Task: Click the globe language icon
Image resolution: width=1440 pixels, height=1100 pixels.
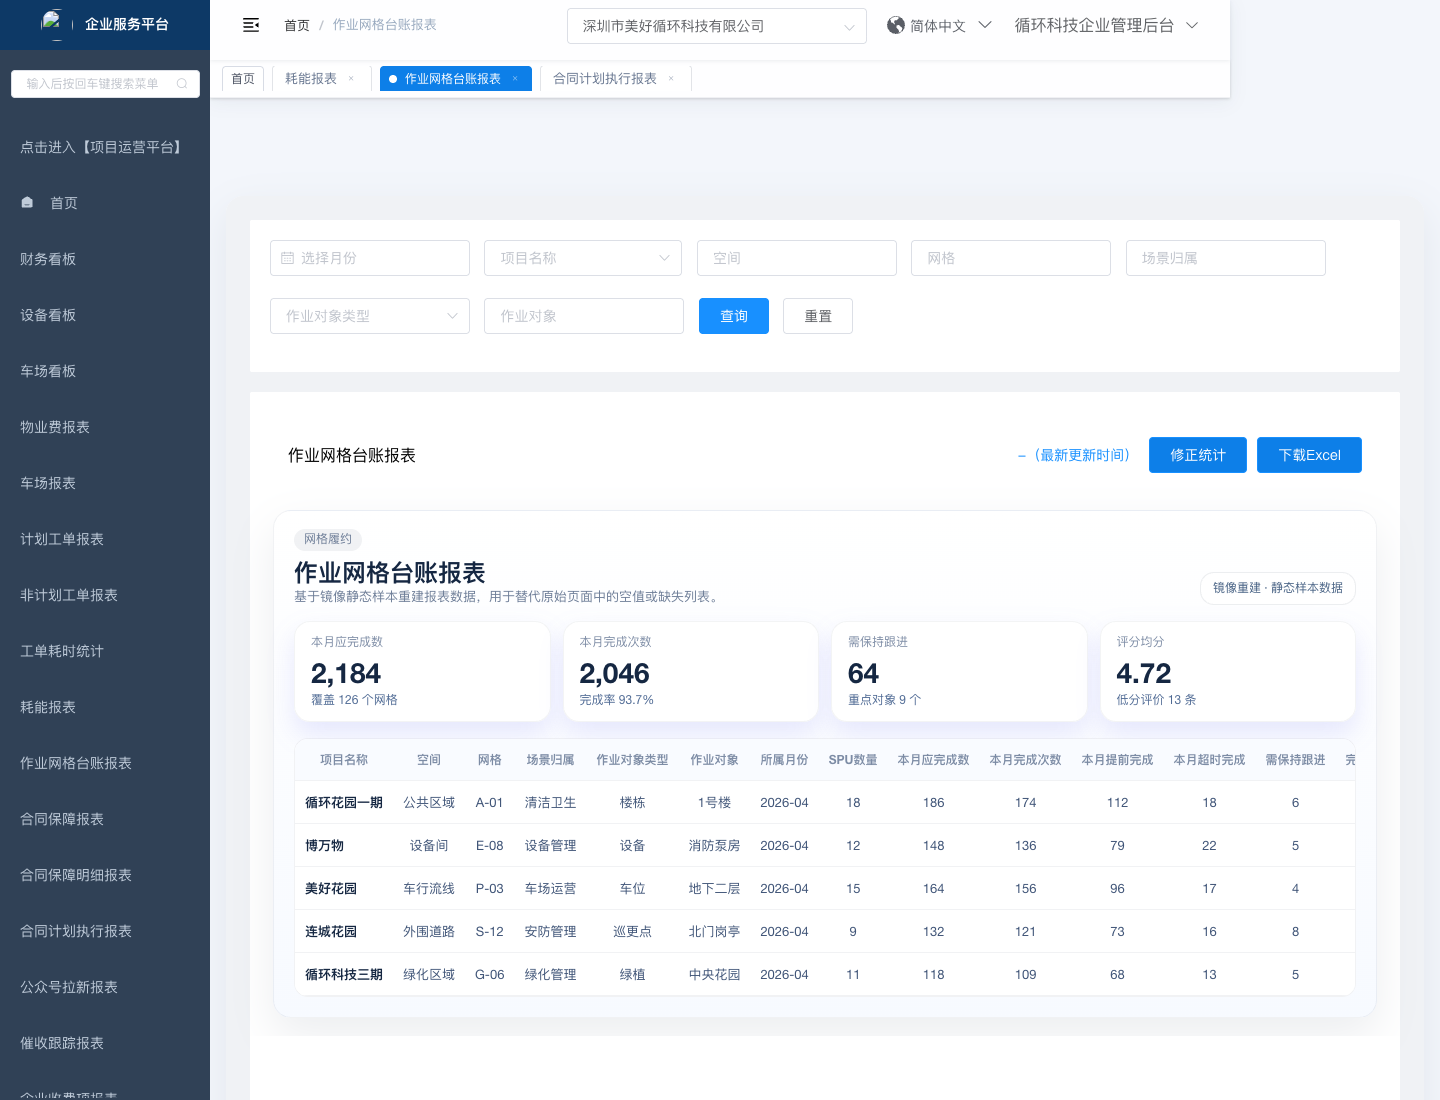Action: (x=895, y=25)
